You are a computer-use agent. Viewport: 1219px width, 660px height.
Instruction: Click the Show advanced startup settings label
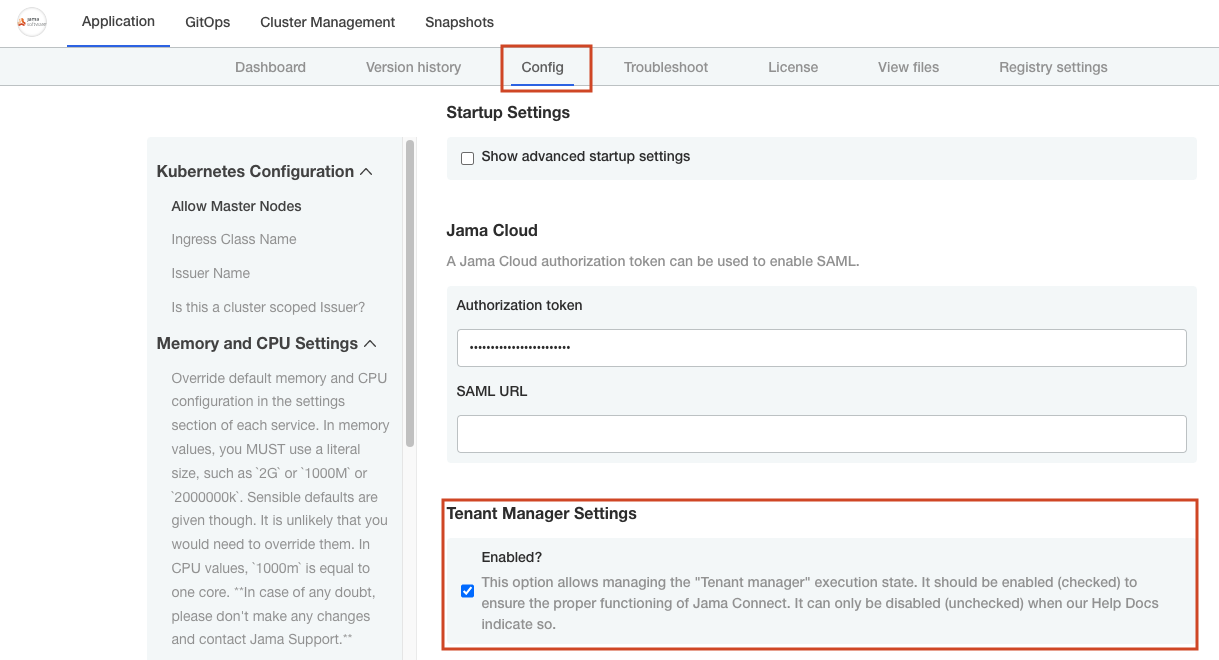click(x=586, y=157)
